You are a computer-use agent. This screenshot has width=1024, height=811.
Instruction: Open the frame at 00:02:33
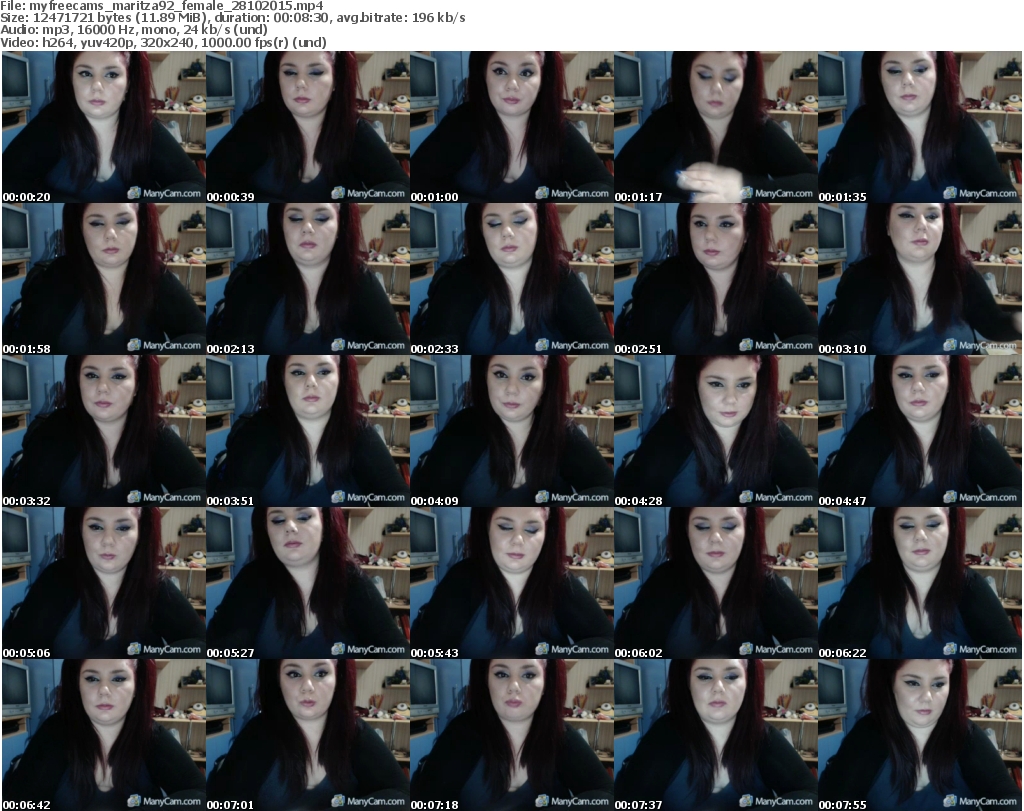(512, 279)
